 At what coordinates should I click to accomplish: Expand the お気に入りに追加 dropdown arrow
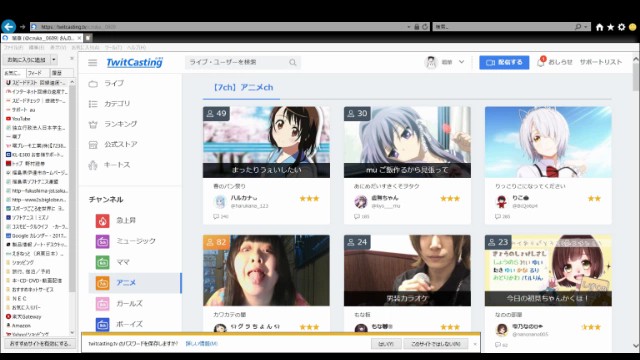54,60
